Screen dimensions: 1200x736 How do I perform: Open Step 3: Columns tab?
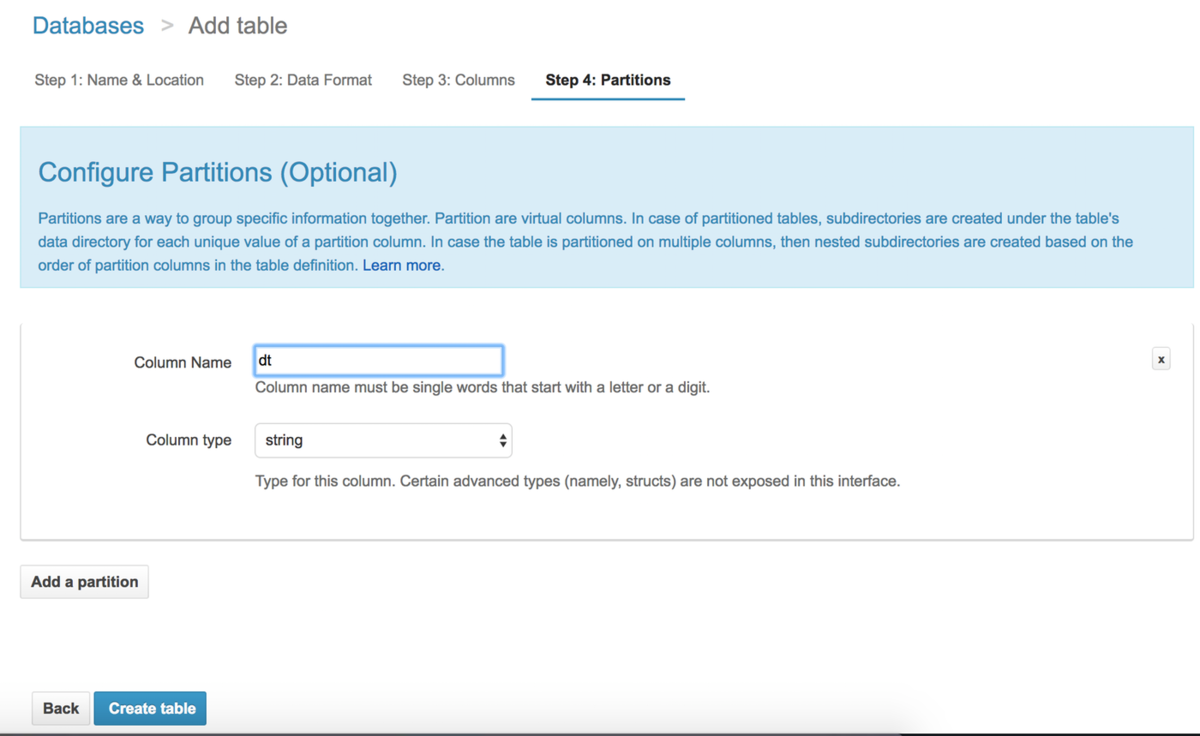click(458, 80)
